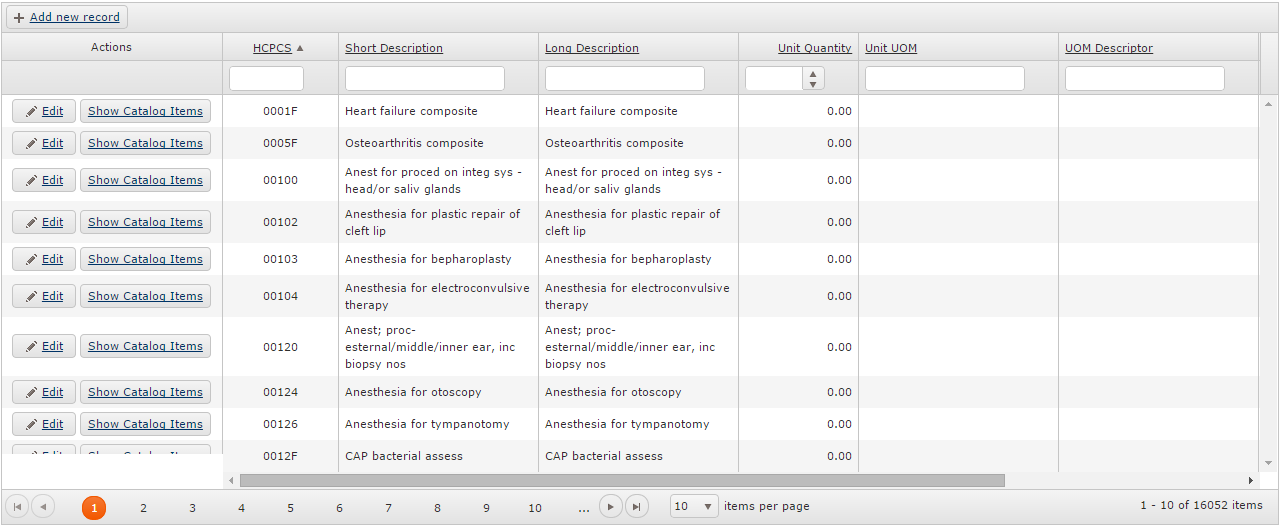
Task: Jump to the last page arrow
Action: click(x=637, y=507)
